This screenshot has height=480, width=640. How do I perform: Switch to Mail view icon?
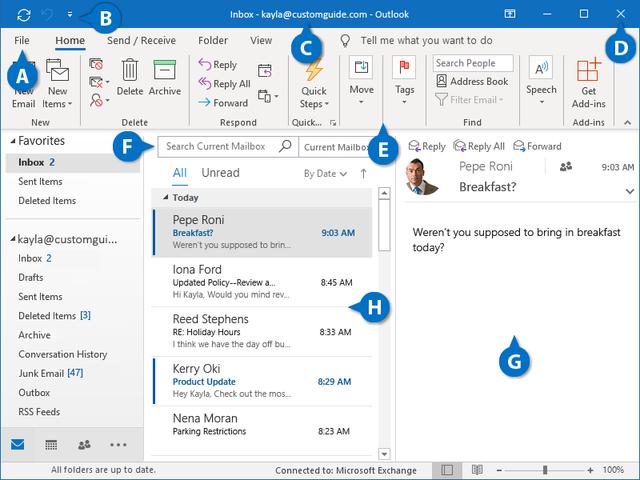coord(18,444)
